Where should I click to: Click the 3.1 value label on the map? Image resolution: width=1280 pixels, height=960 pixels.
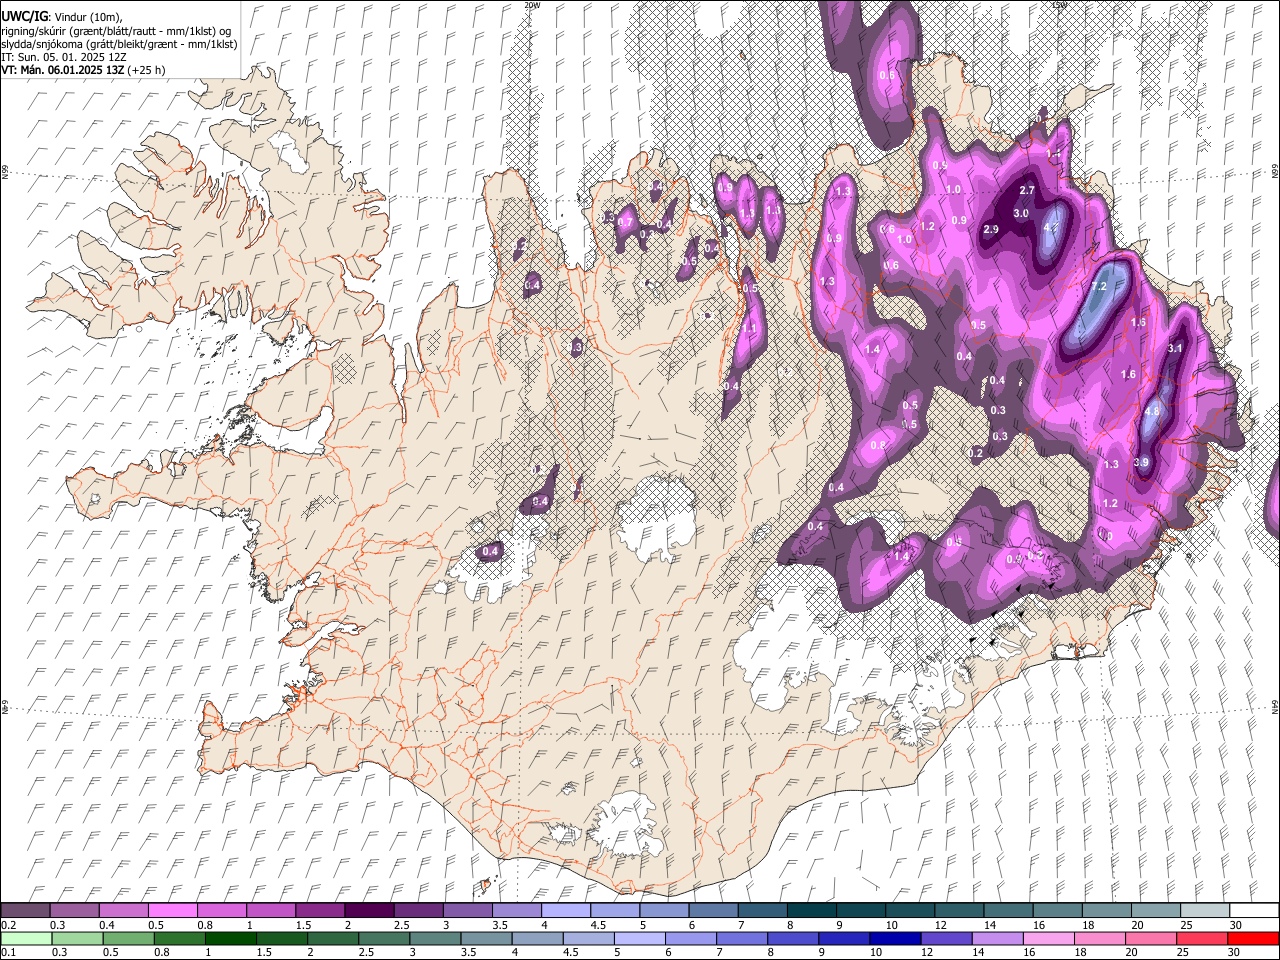pos(1176,348)
